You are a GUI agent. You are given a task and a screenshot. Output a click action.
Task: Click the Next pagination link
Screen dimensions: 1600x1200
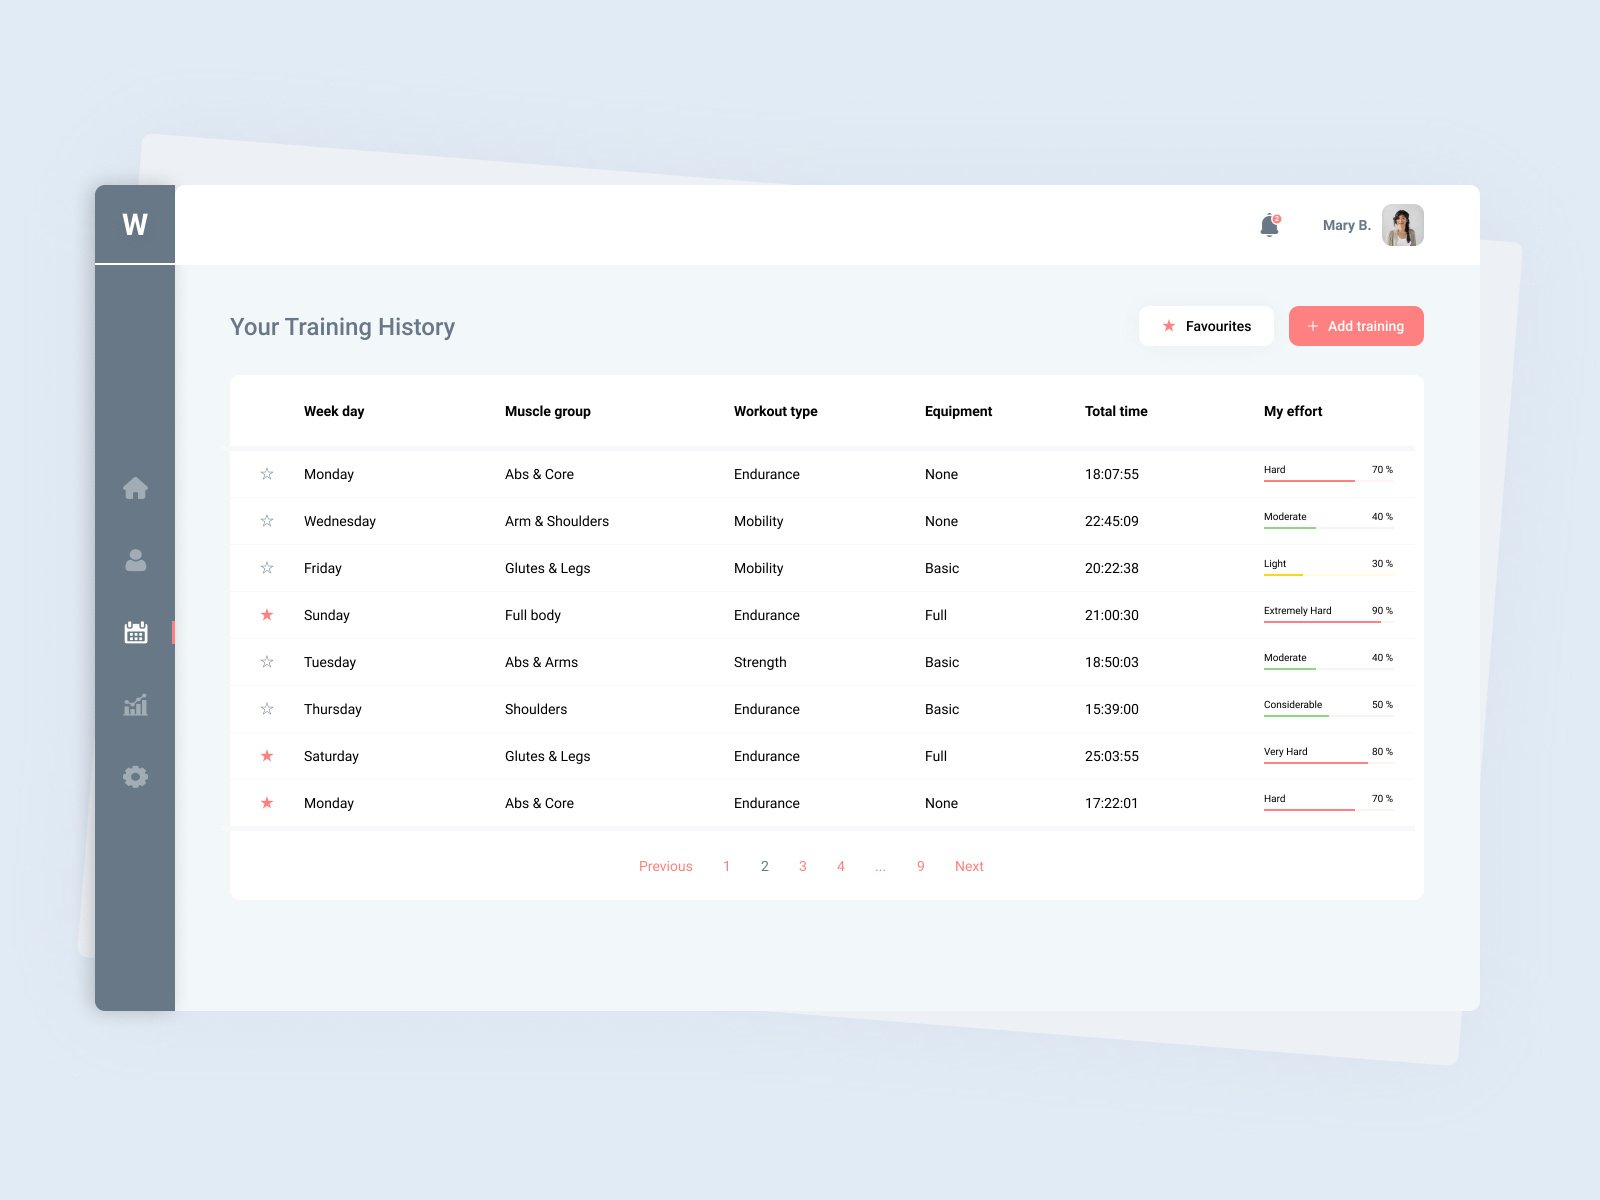click(969, 866)
